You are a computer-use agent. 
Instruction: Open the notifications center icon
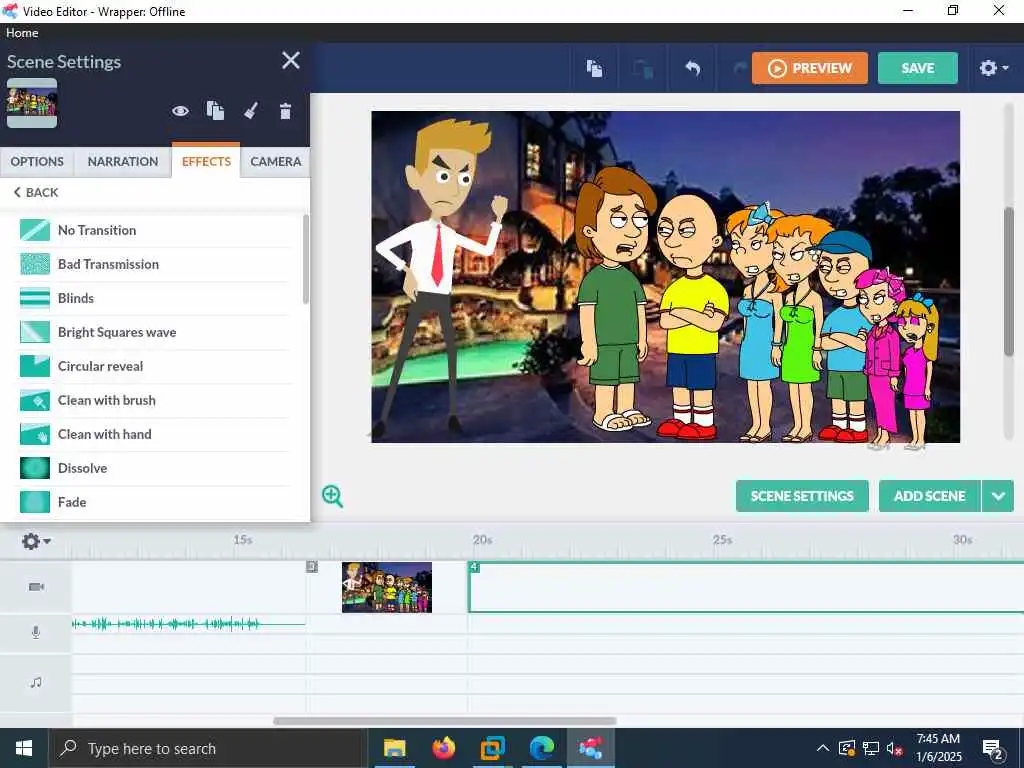[x=993, y=749]
